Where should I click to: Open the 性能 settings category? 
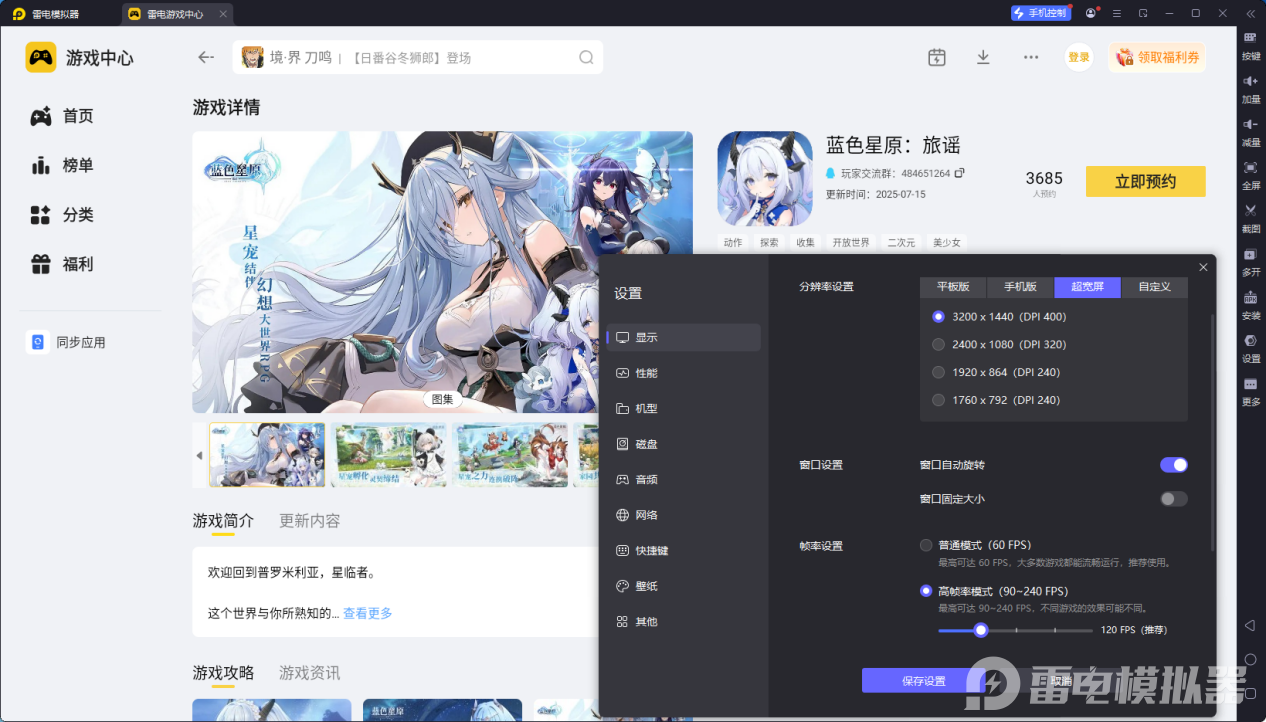(684, 373)
